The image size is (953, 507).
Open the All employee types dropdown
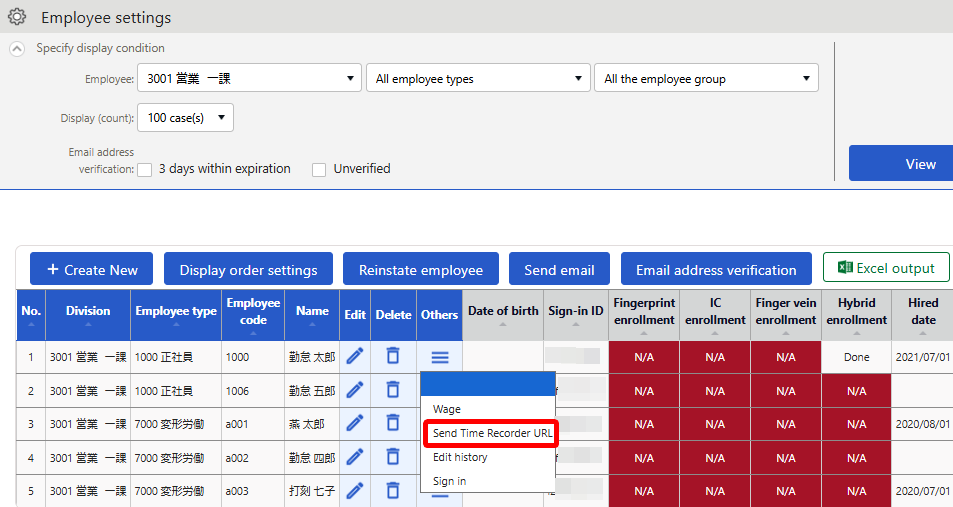coord(478,78)
